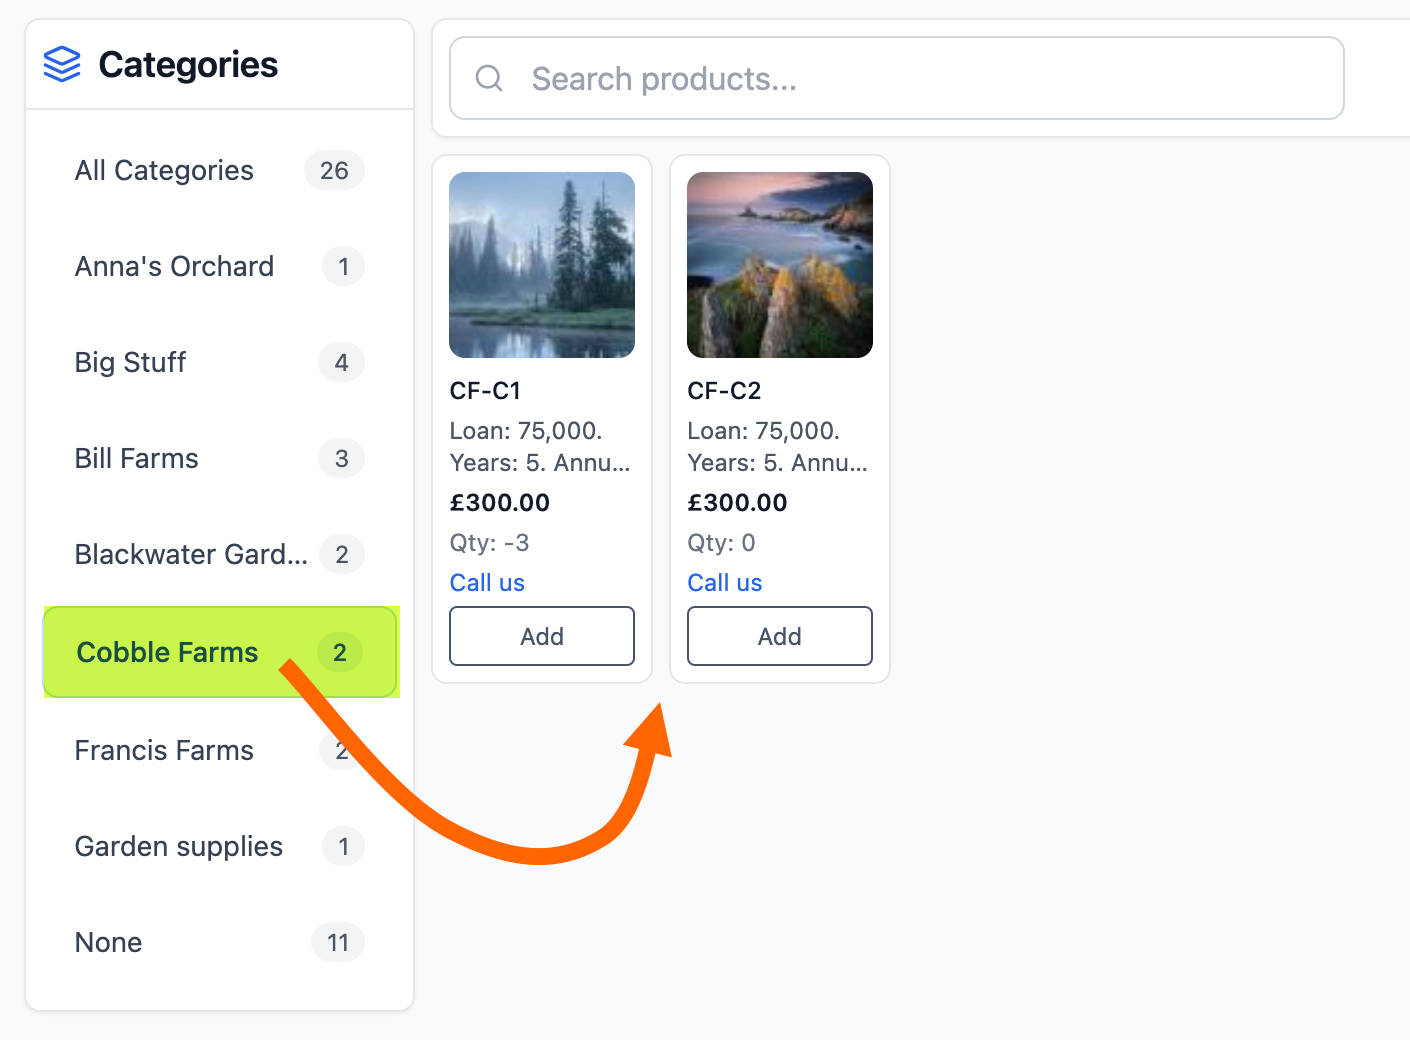
Task: Switch to Francis Farms category
Action: tap(165, 751)
